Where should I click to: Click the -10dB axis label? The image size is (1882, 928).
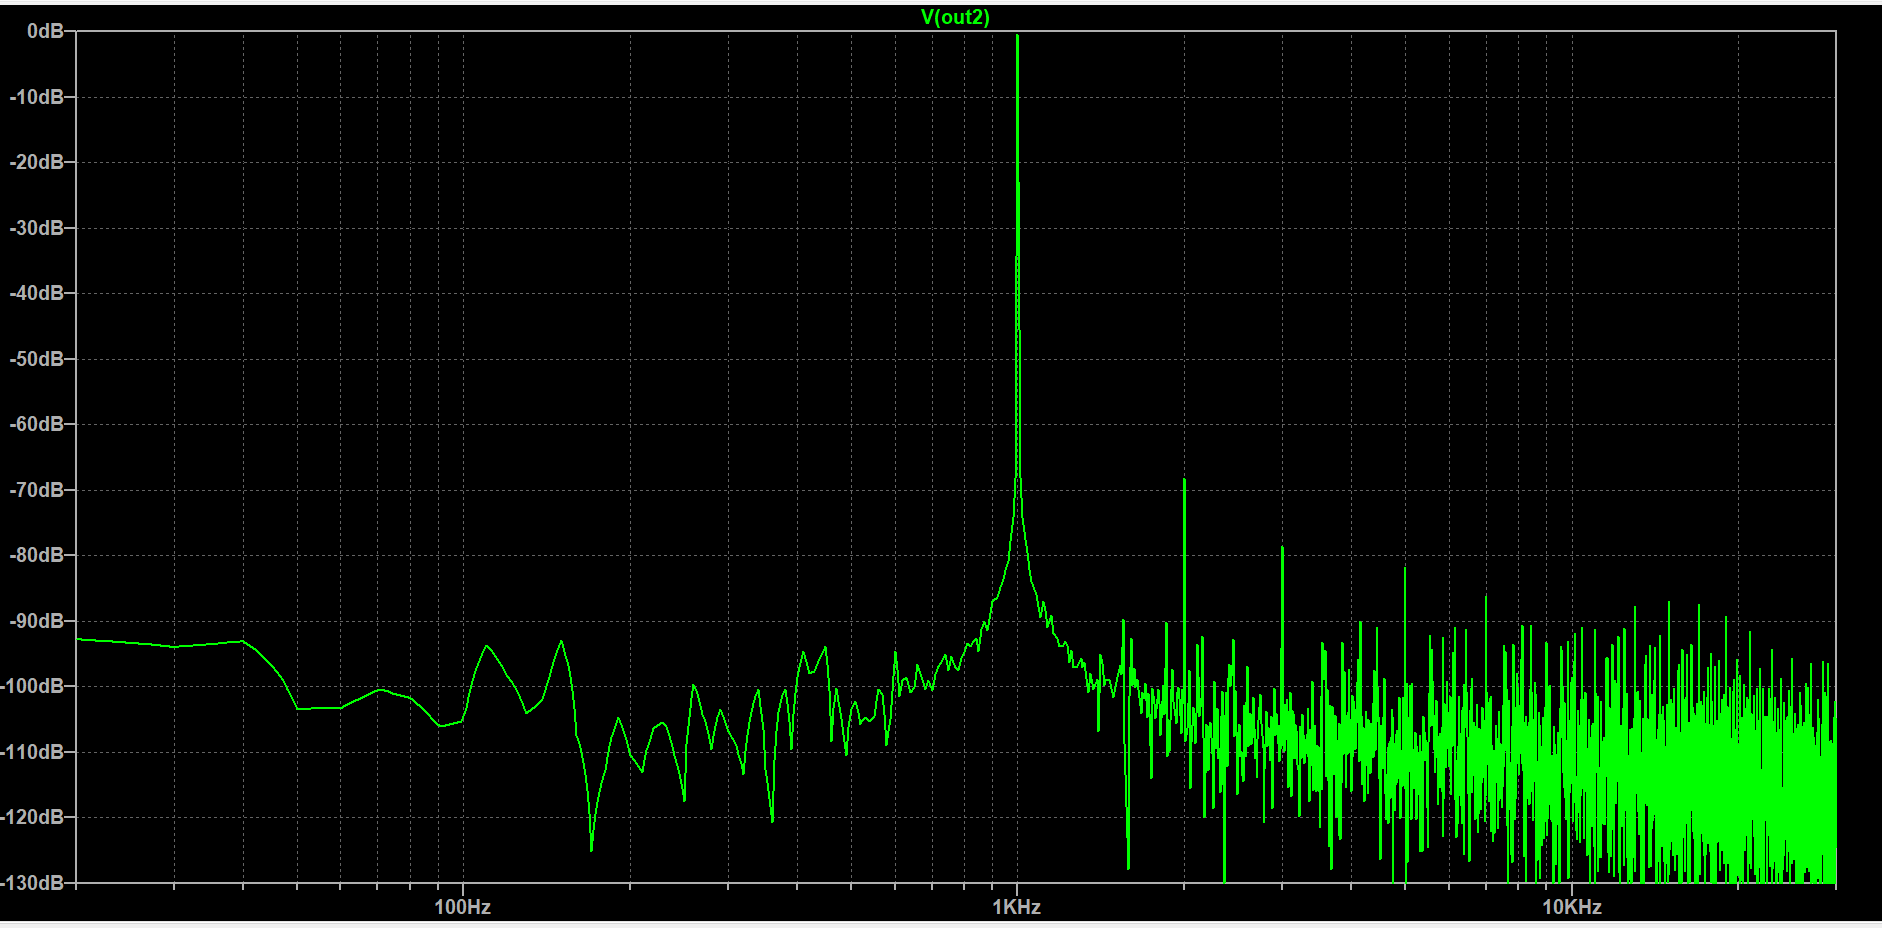[37, 97]
